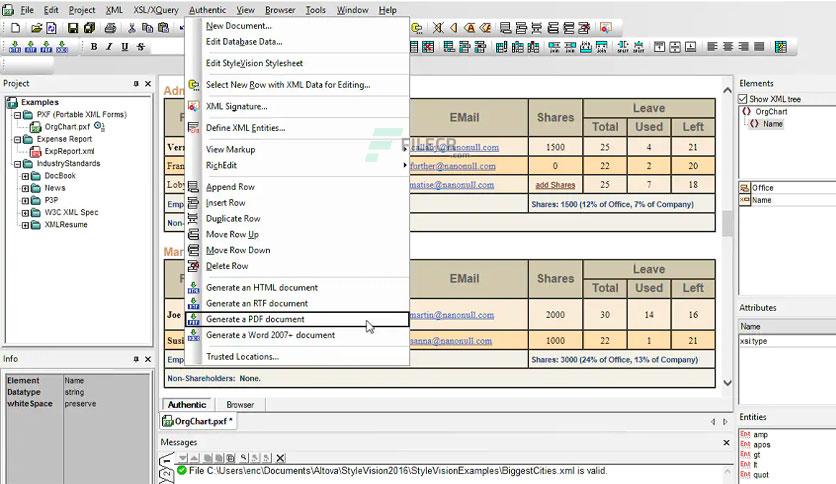Expand the W3C XML Spec folder
This screenshot has height=484, width=836.
pyautogui.click(x=25, y=213)
